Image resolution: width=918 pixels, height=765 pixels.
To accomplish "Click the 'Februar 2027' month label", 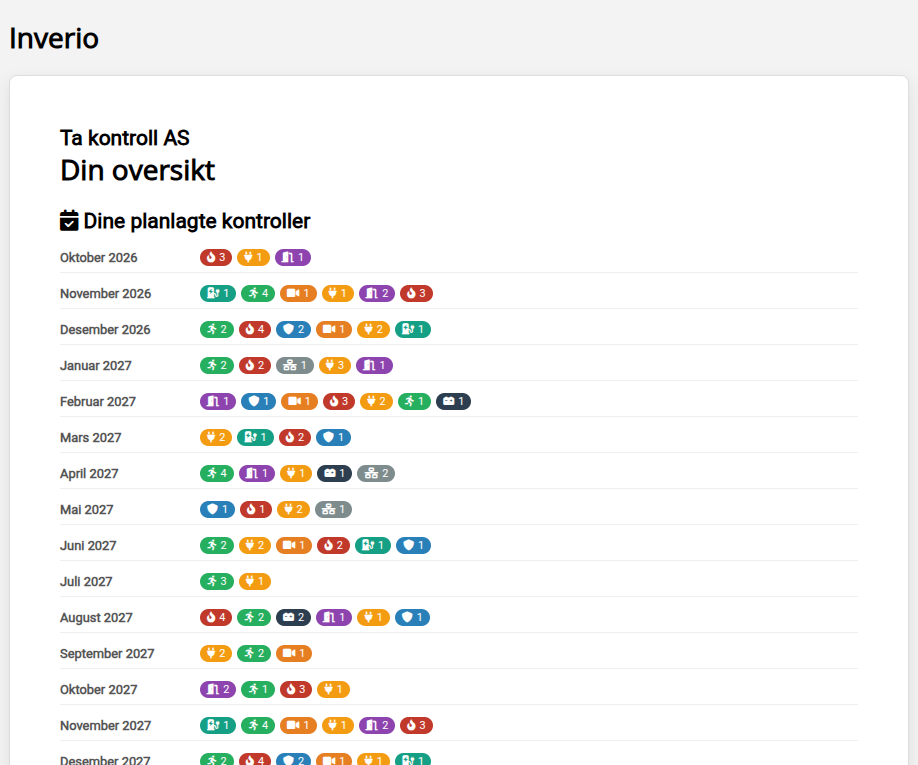I will point(98,402).
